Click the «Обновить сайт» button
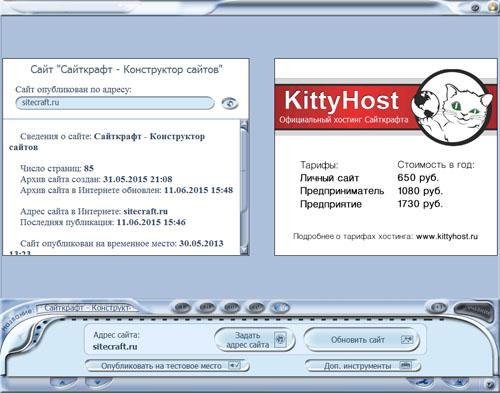500x393 pixels. (x=362, y=340)
